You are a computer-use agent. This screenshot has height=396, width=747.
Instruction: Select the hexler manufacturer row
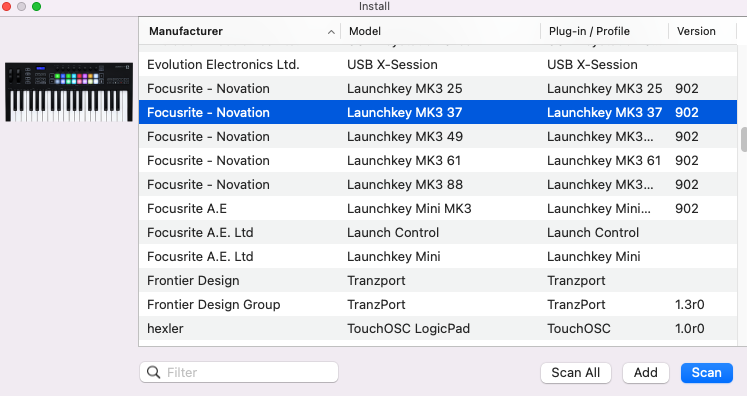438,328
